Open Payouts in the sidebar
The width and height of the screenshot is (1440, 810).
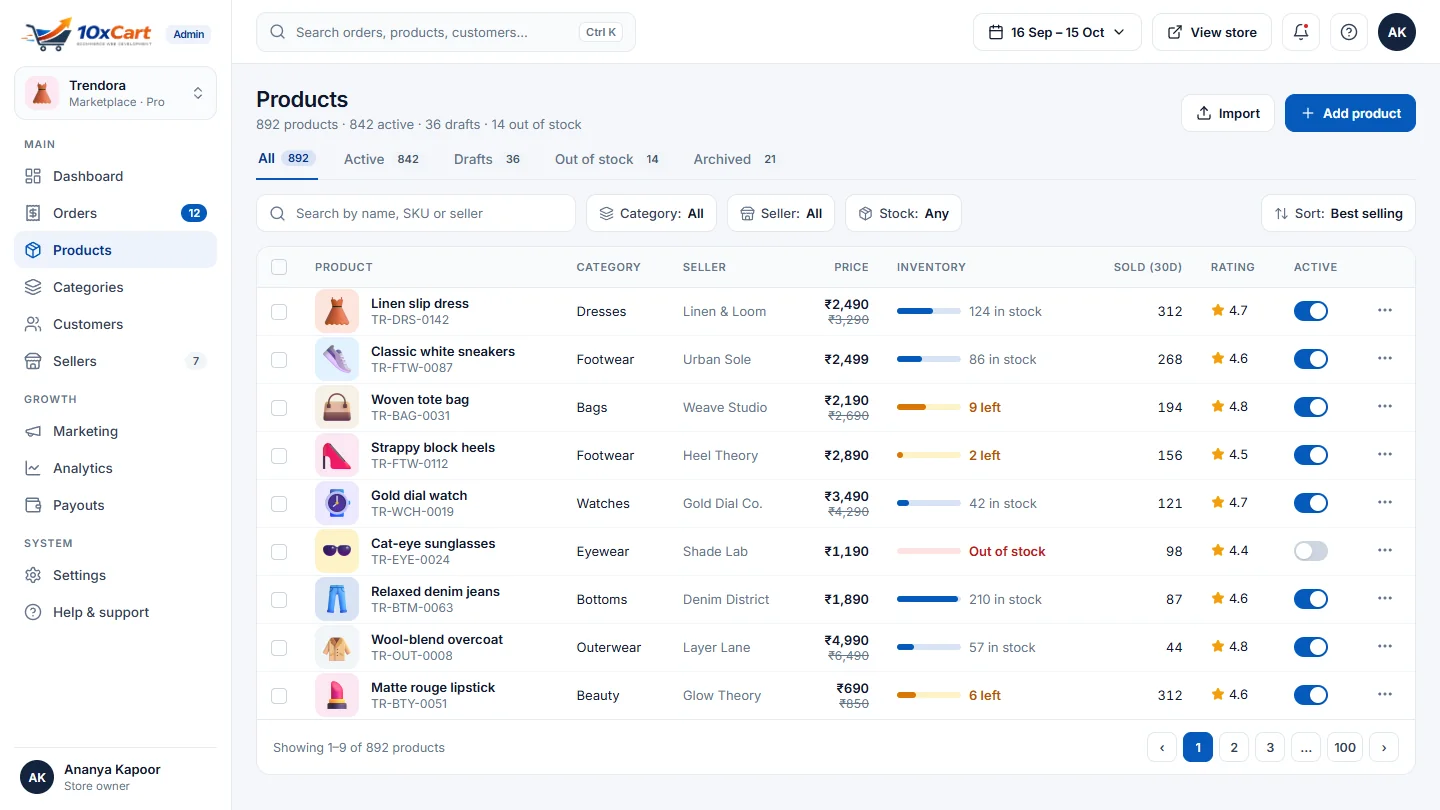point(115,505)
